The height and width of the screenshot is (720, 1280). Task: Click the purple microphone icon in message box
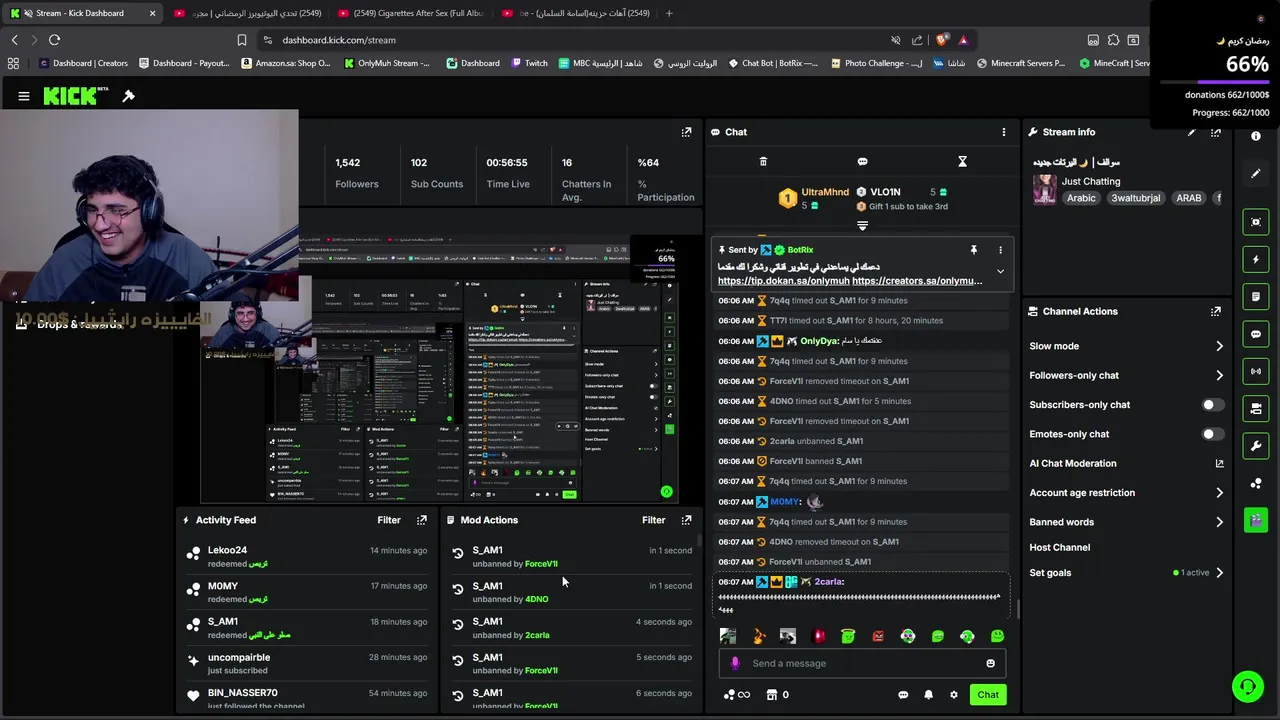point(735,663)
